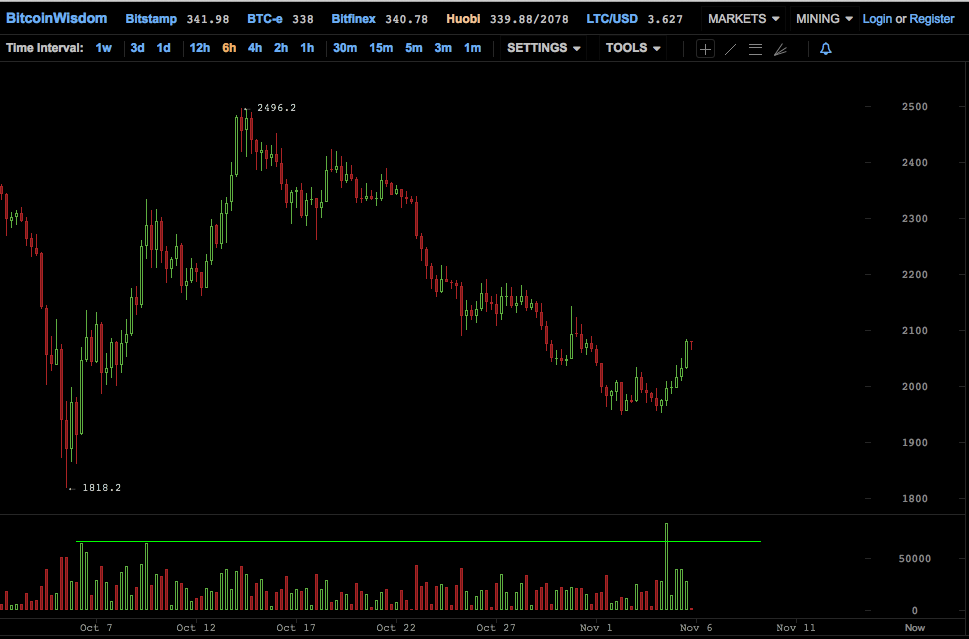Click the Oct 17 date label

pos(295,628)
